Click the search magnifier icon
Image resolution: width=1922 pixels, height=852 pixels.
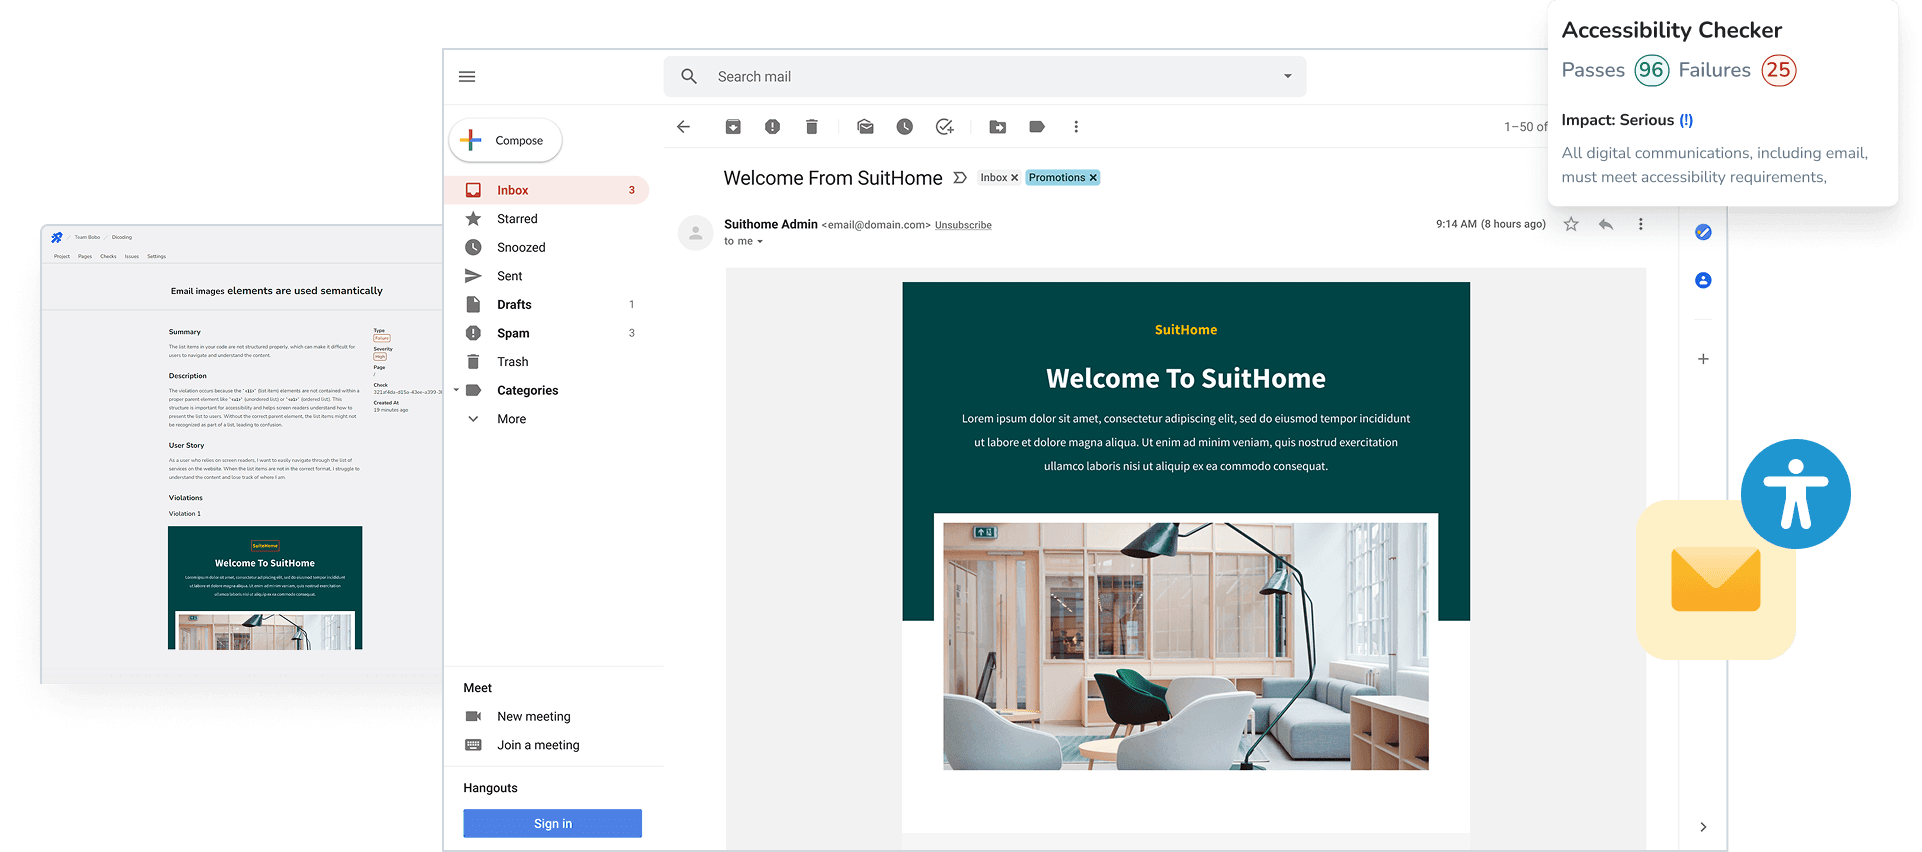pos(689,77)
